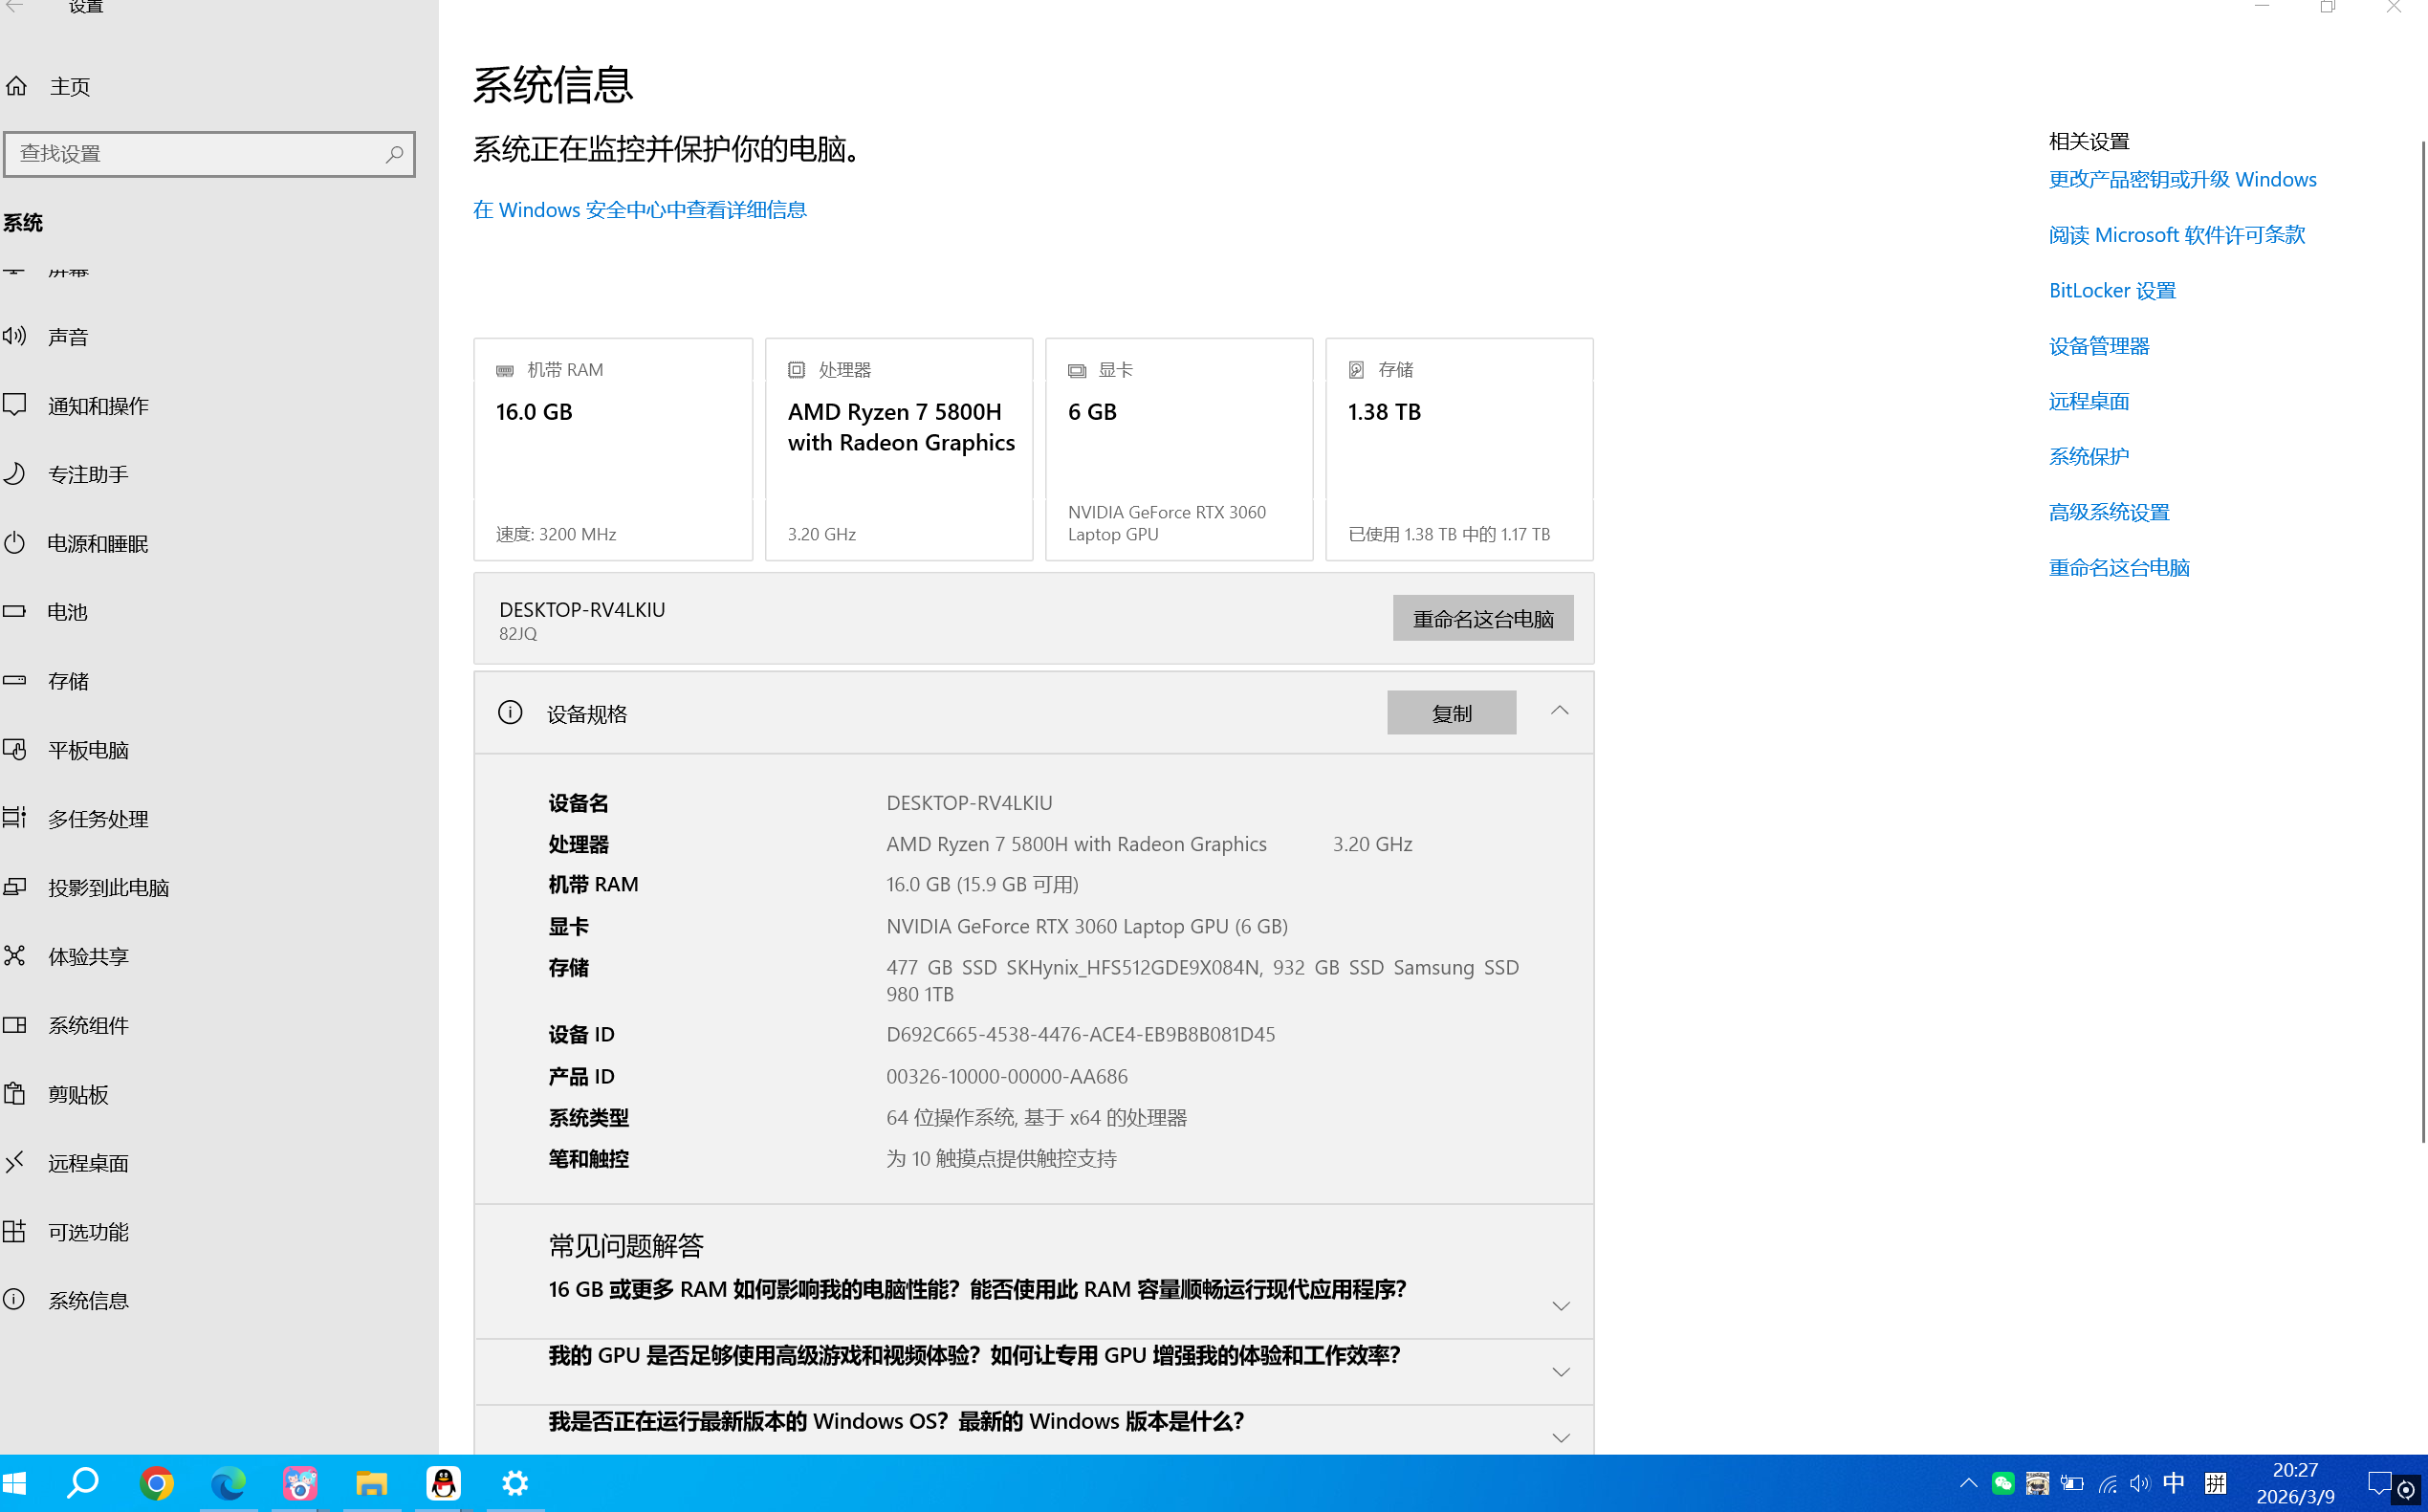Screen dimensions: 2428x1512
Task: Open Clipboard settings icon
Action: [x=14, y=1093]
